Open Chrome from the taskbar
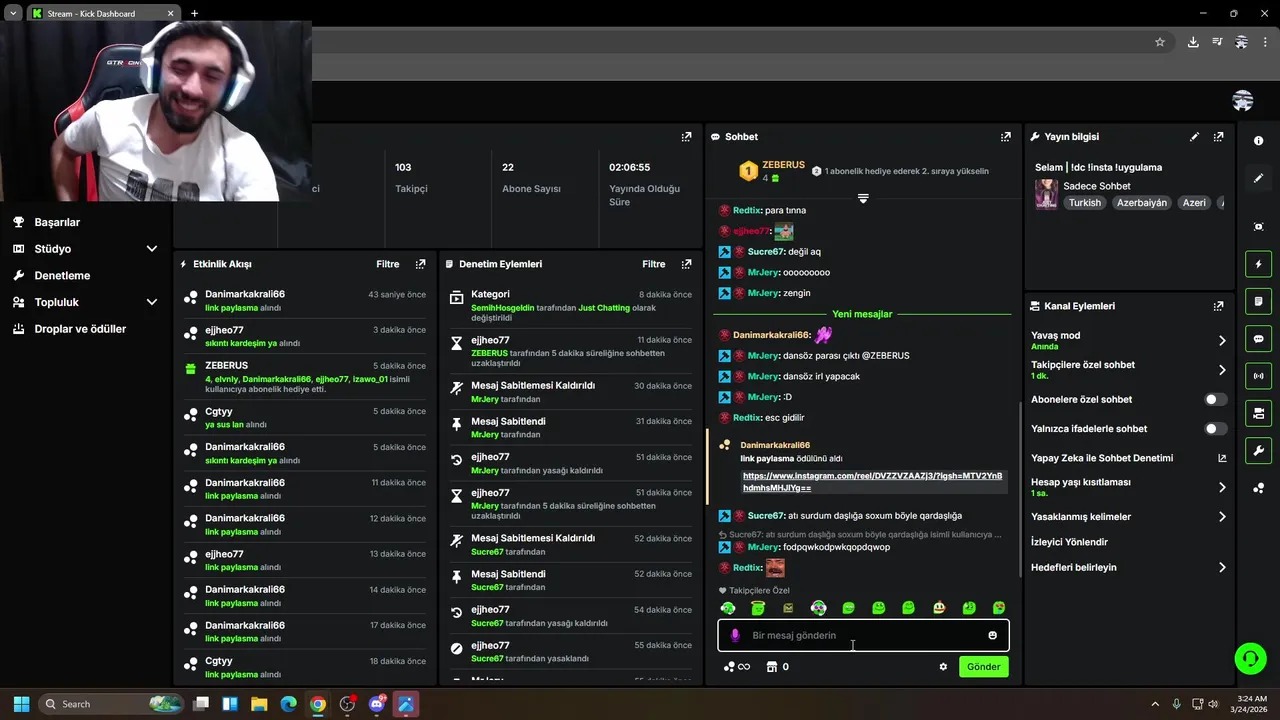This screenshot has width=1280, height=720. click(x=317, y=704)
